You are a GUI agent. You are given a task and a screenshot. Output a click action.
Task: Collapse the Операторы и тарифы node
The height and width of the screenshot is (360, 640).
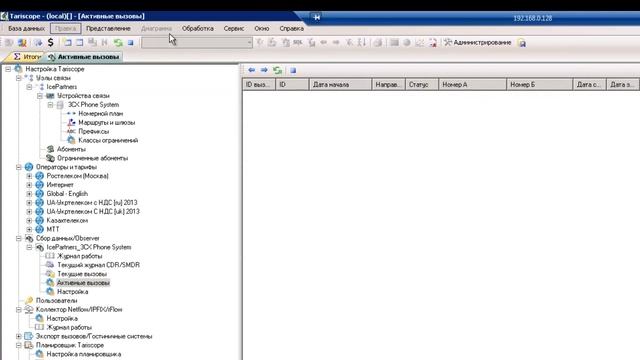[x=19, y=167]
